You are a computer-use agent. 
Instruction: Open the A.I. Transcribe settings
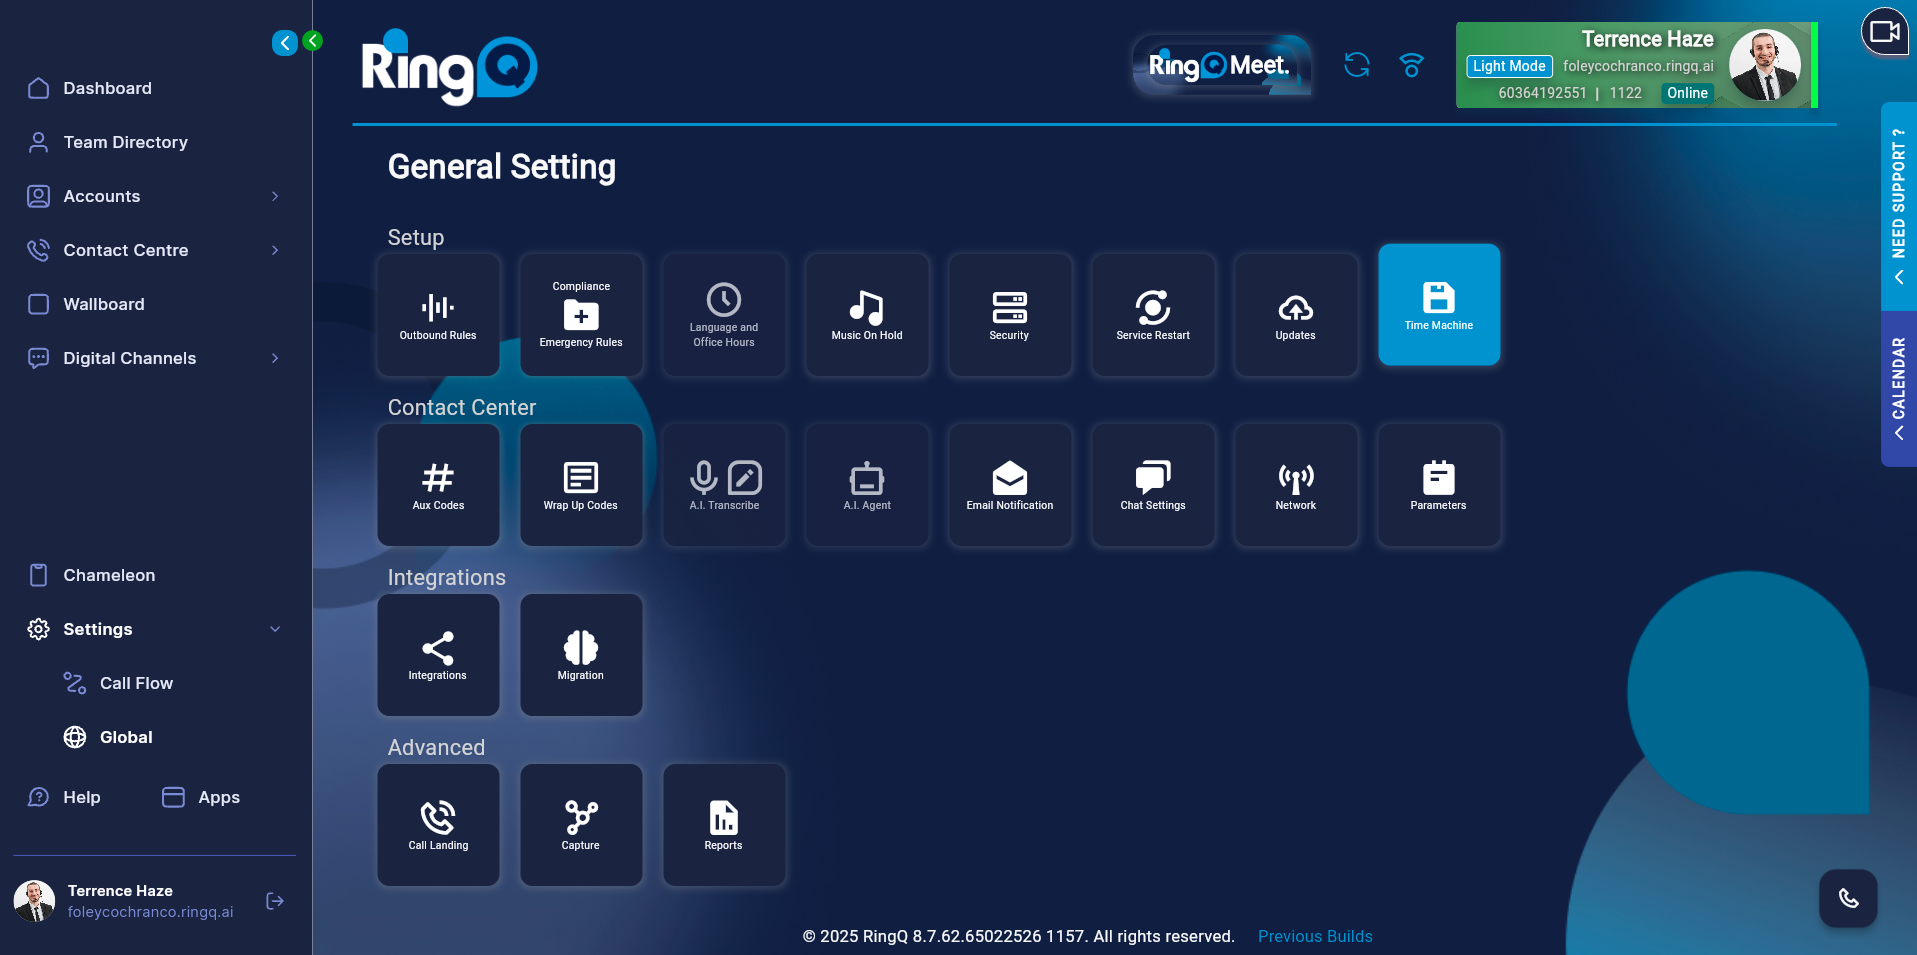(x=723, y=485)
